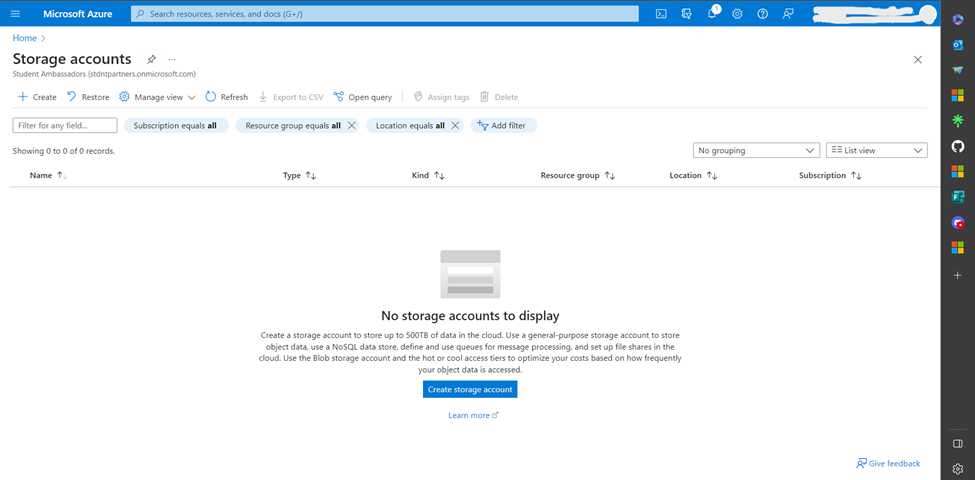
Task: Open the Learn more link
Action: click(x=473, y=415)
